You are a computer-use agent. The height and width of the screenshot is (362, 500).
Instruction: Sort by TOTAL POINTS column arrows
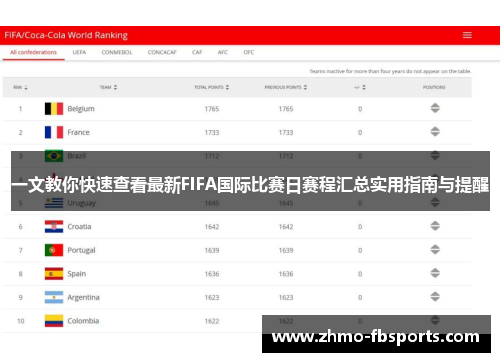(x=227, y=87)
